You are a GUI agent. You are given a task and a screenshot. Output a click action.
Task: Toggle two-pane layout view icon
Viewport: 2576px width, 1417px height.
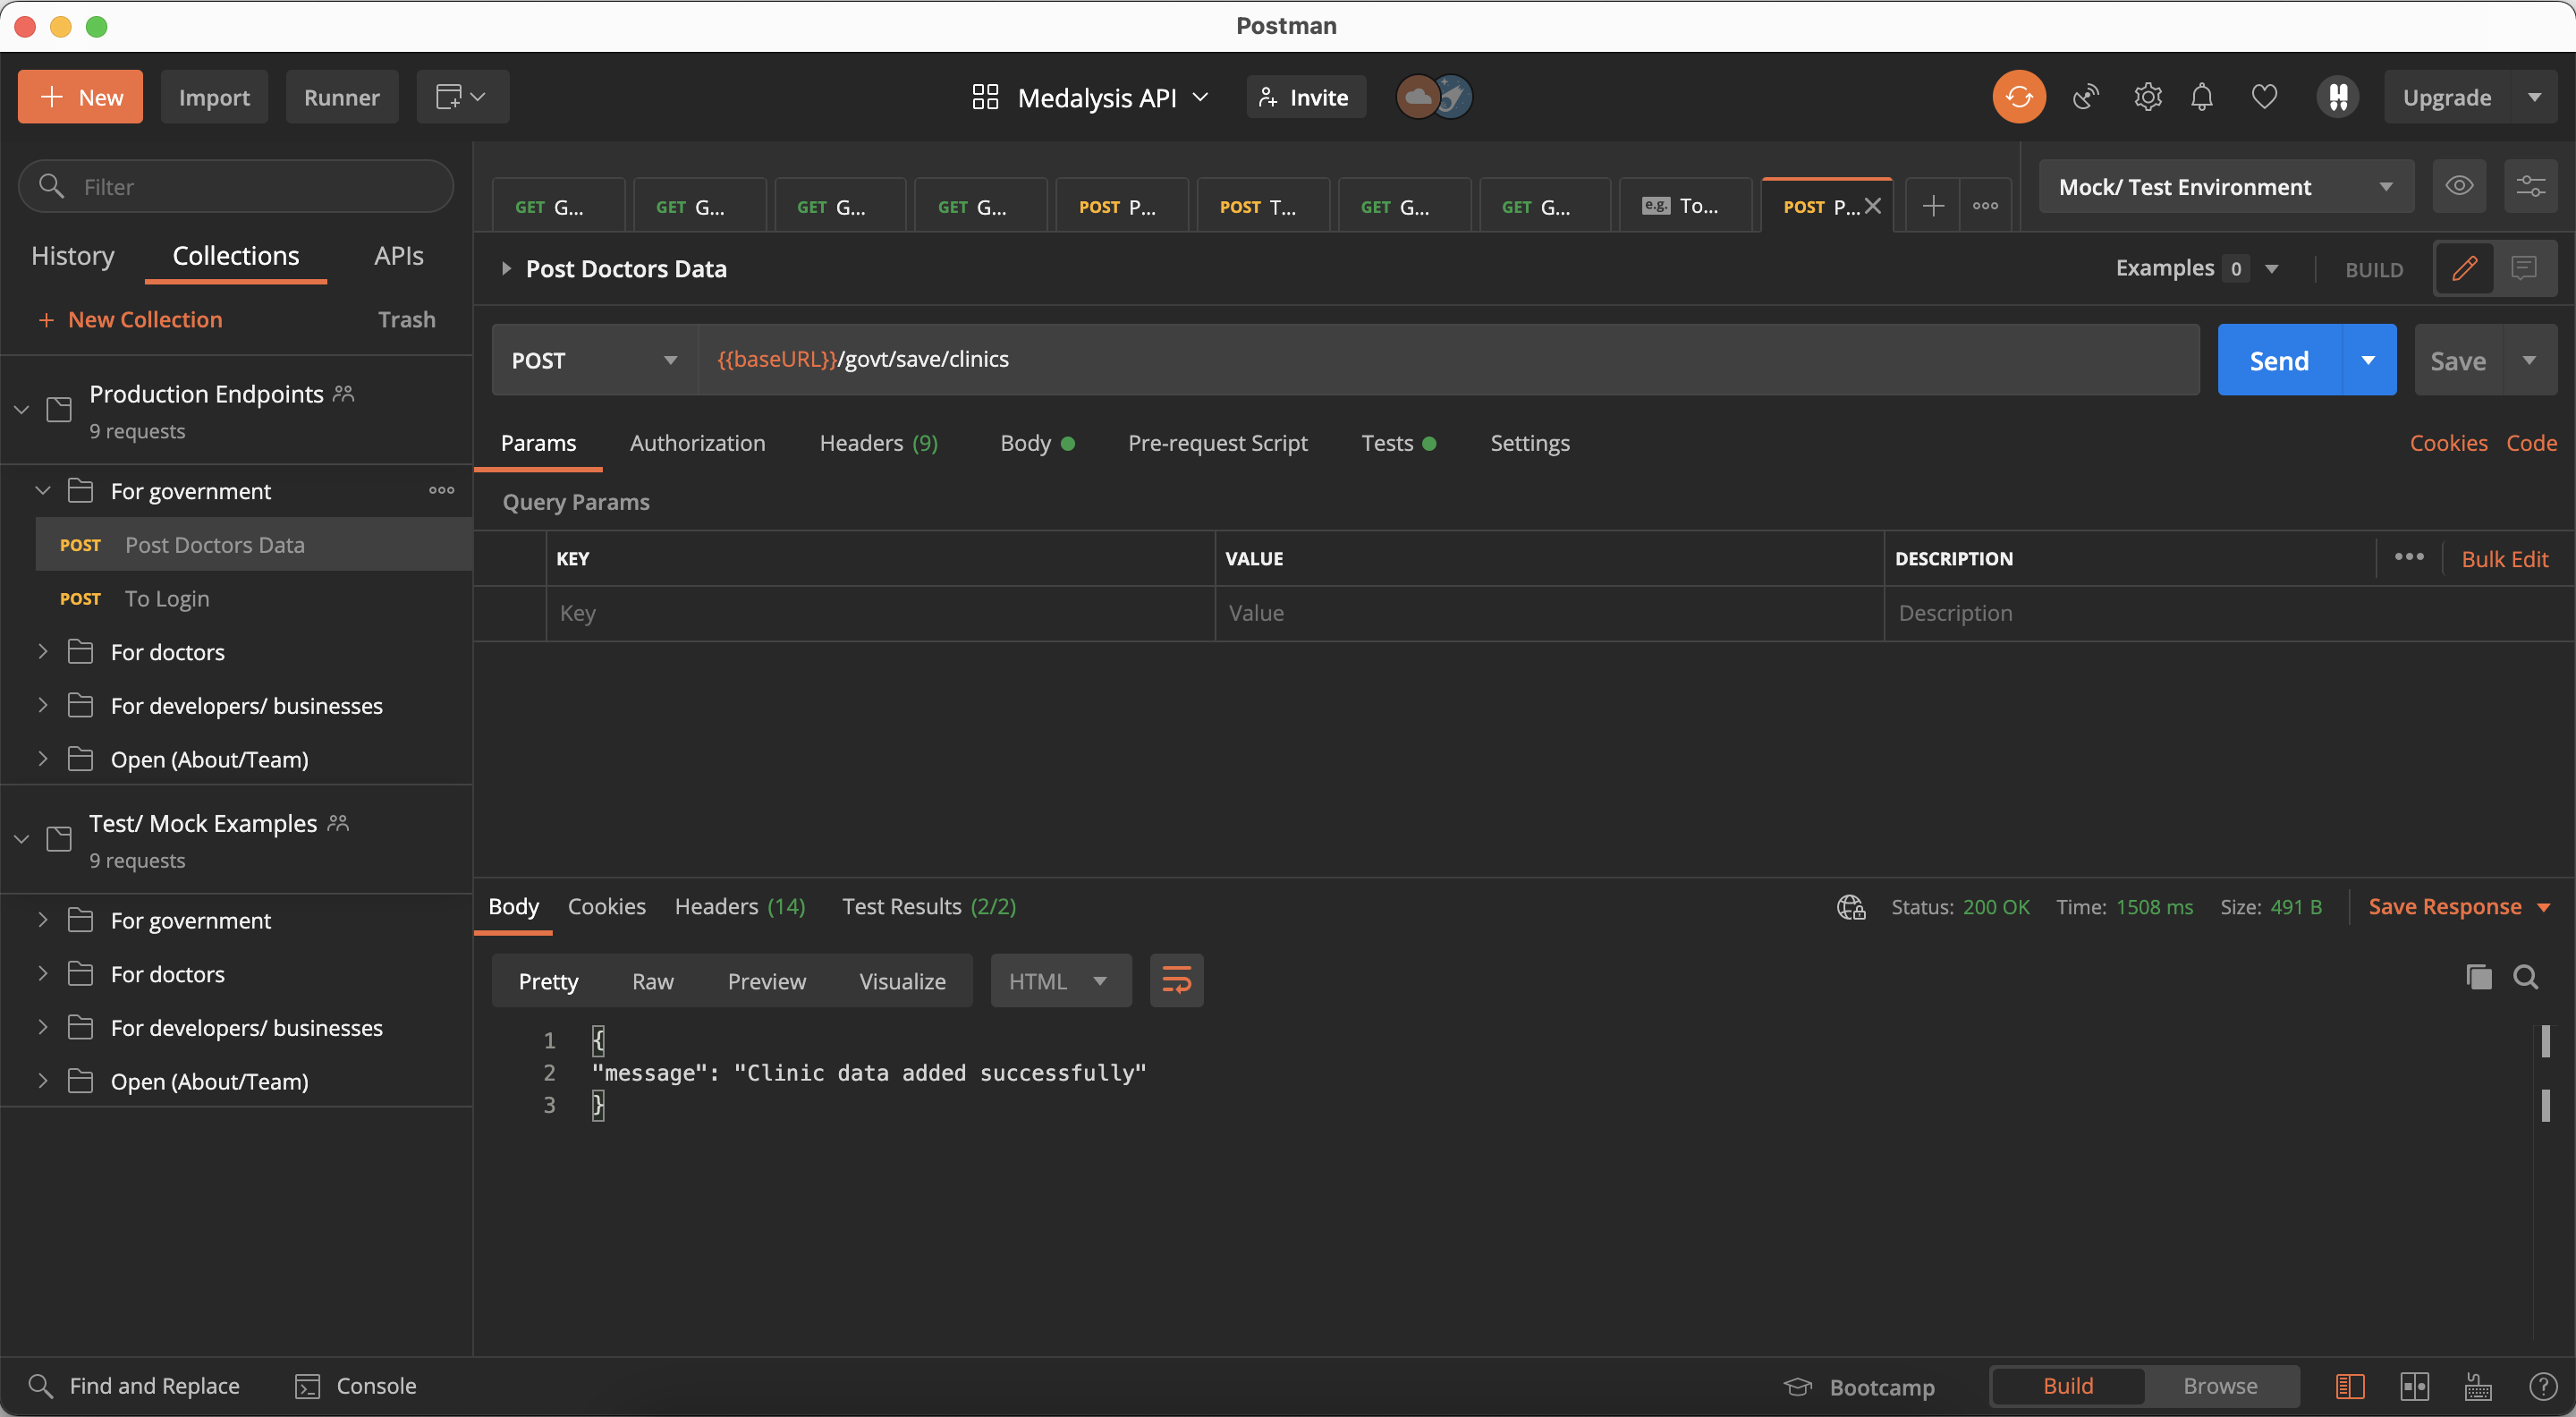[x=2414, y=1385]
